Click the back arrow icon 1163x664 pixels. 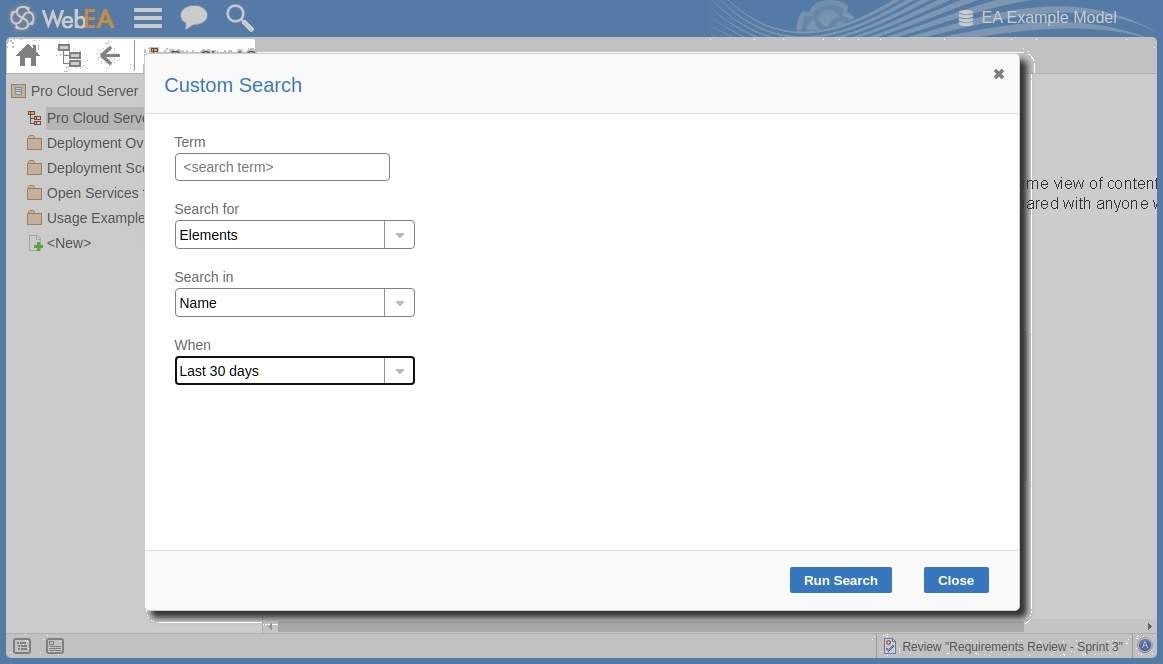click(110, 56)
